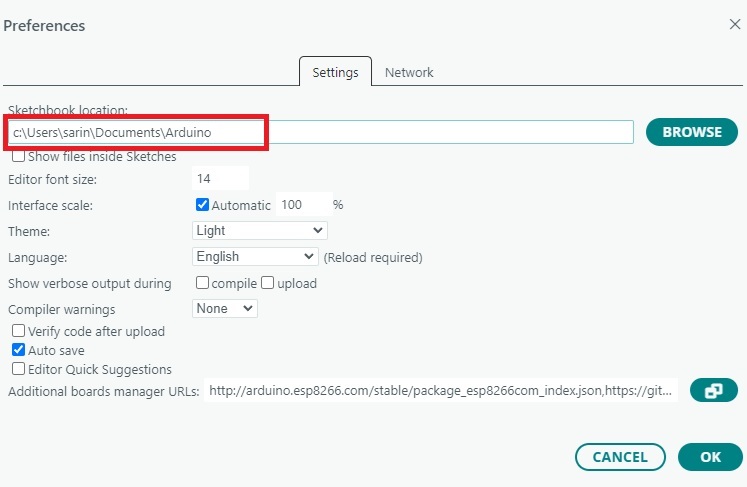Enable Show files inside Sketches

click(x=19, y=156)
